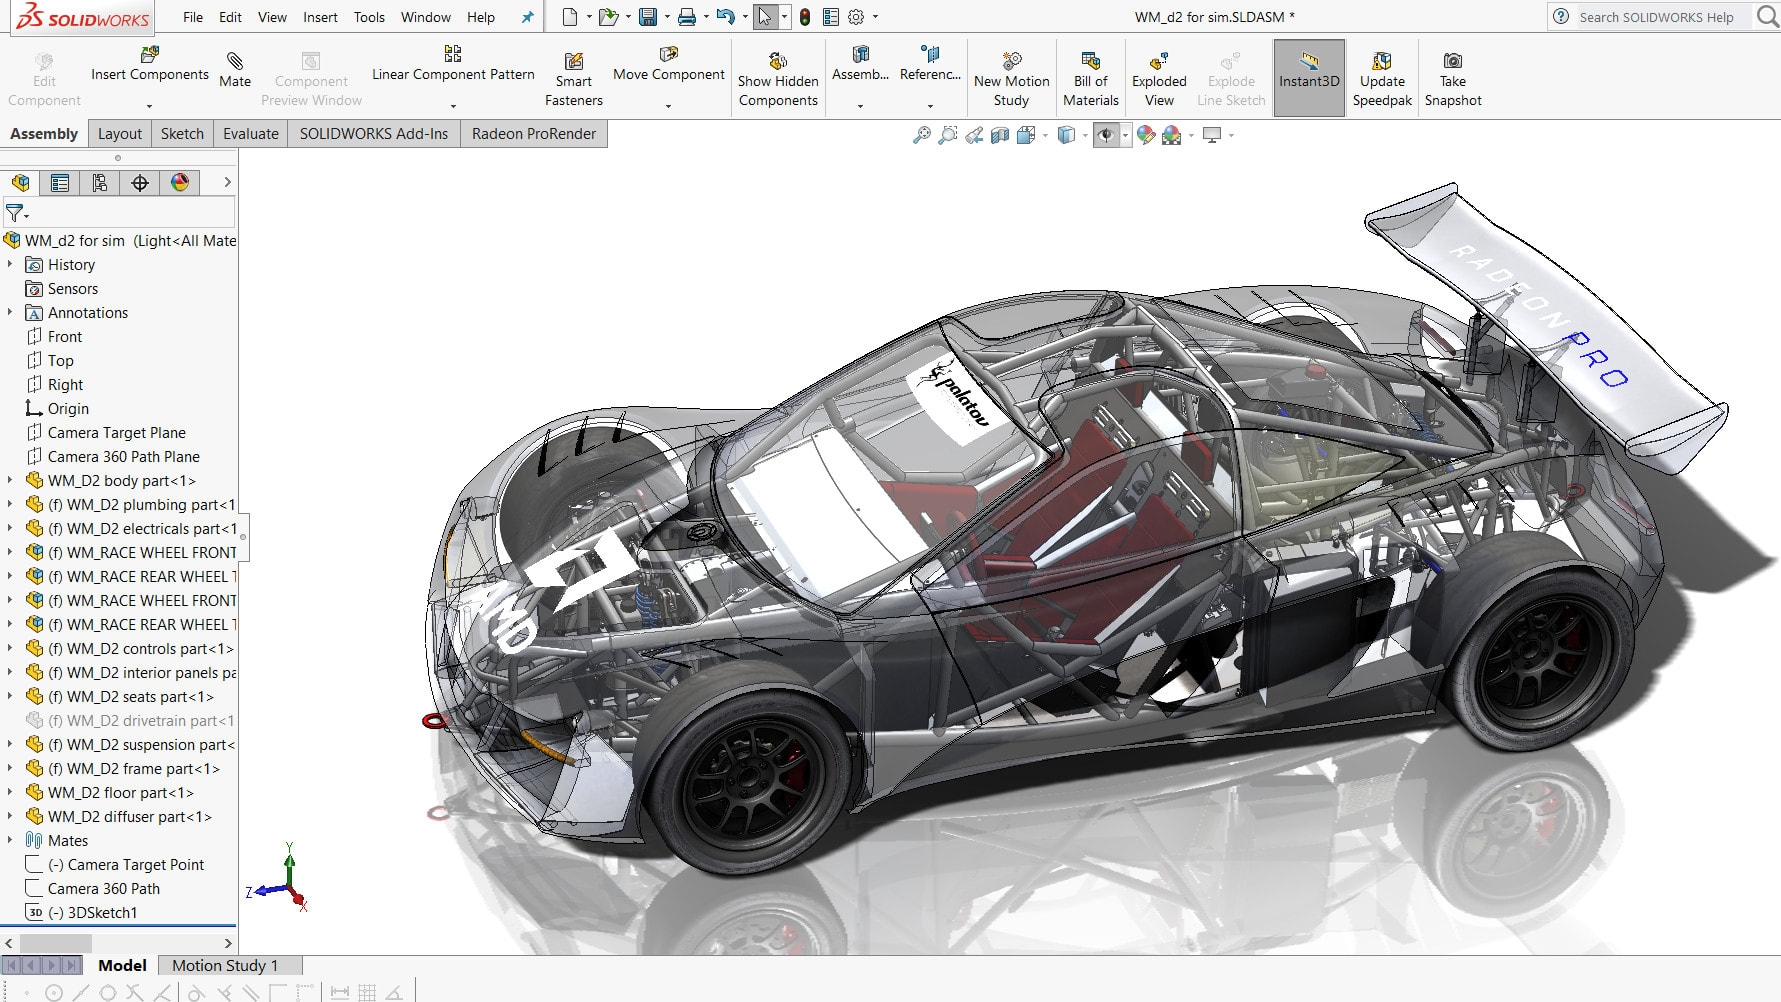Toggle the Instant3D button
The height and width of the screenshot is (1002, 1781).
1308,78
